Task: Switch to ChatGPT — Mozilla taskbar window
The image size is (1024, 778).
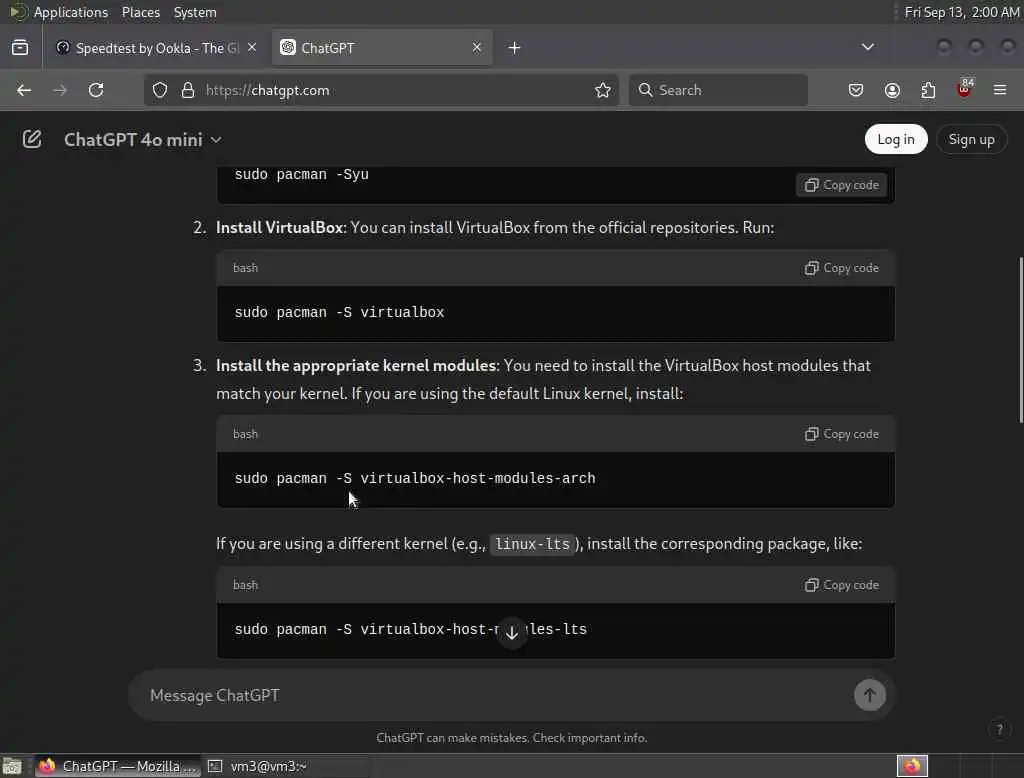Action: [118, 766]
